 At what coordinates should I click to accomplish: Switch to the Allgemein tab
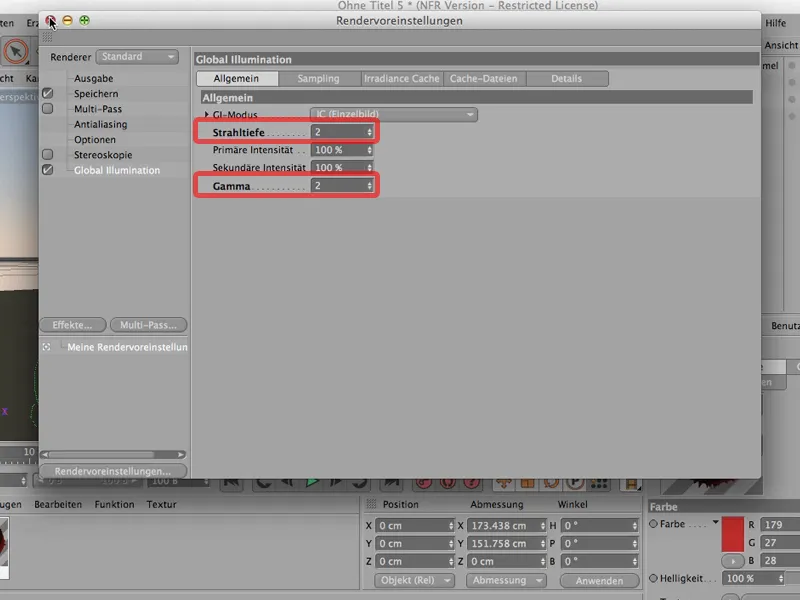(x=237, y=79)
